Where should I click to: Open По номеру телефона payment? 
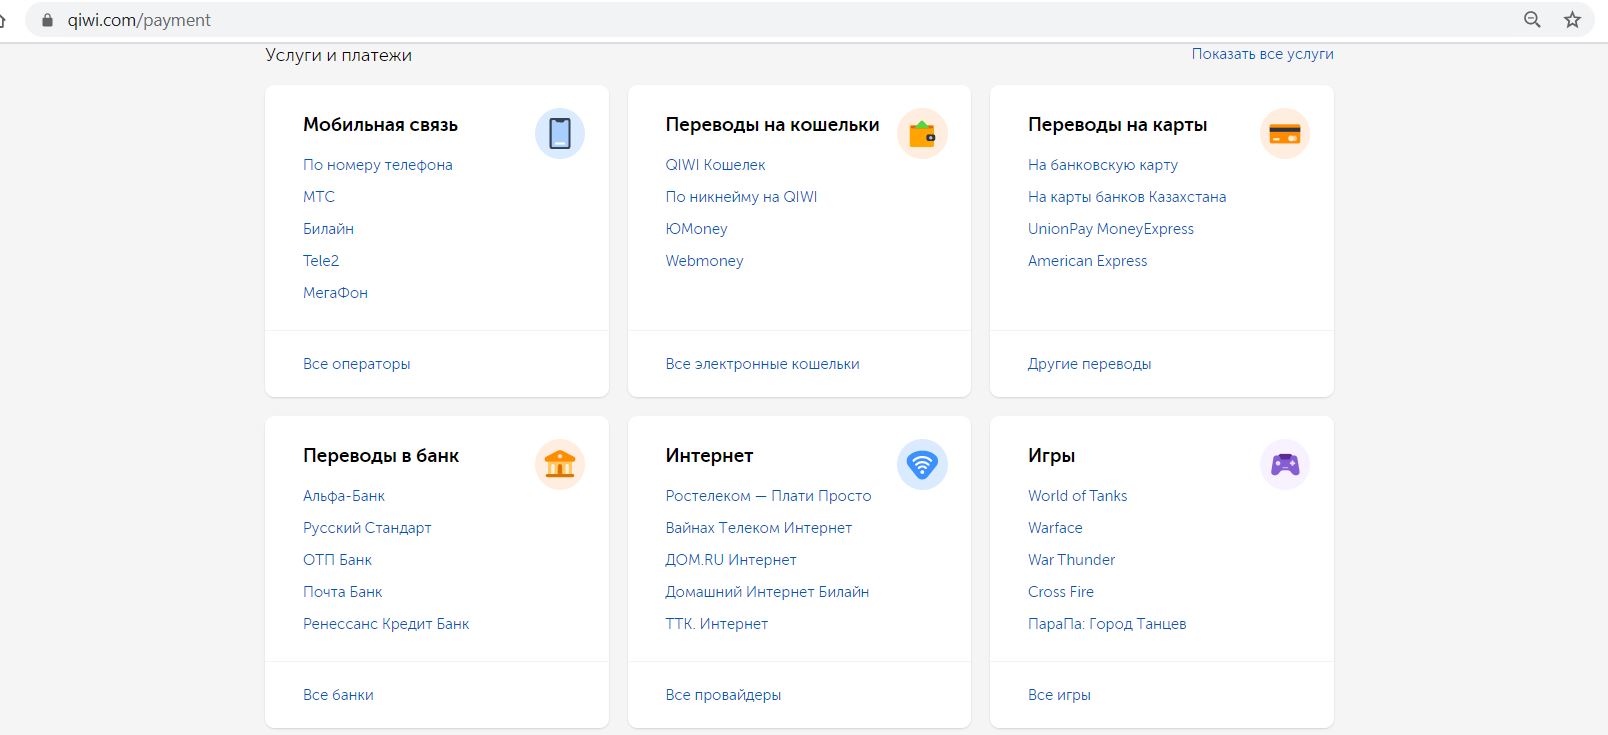click(x=378, y=165)
